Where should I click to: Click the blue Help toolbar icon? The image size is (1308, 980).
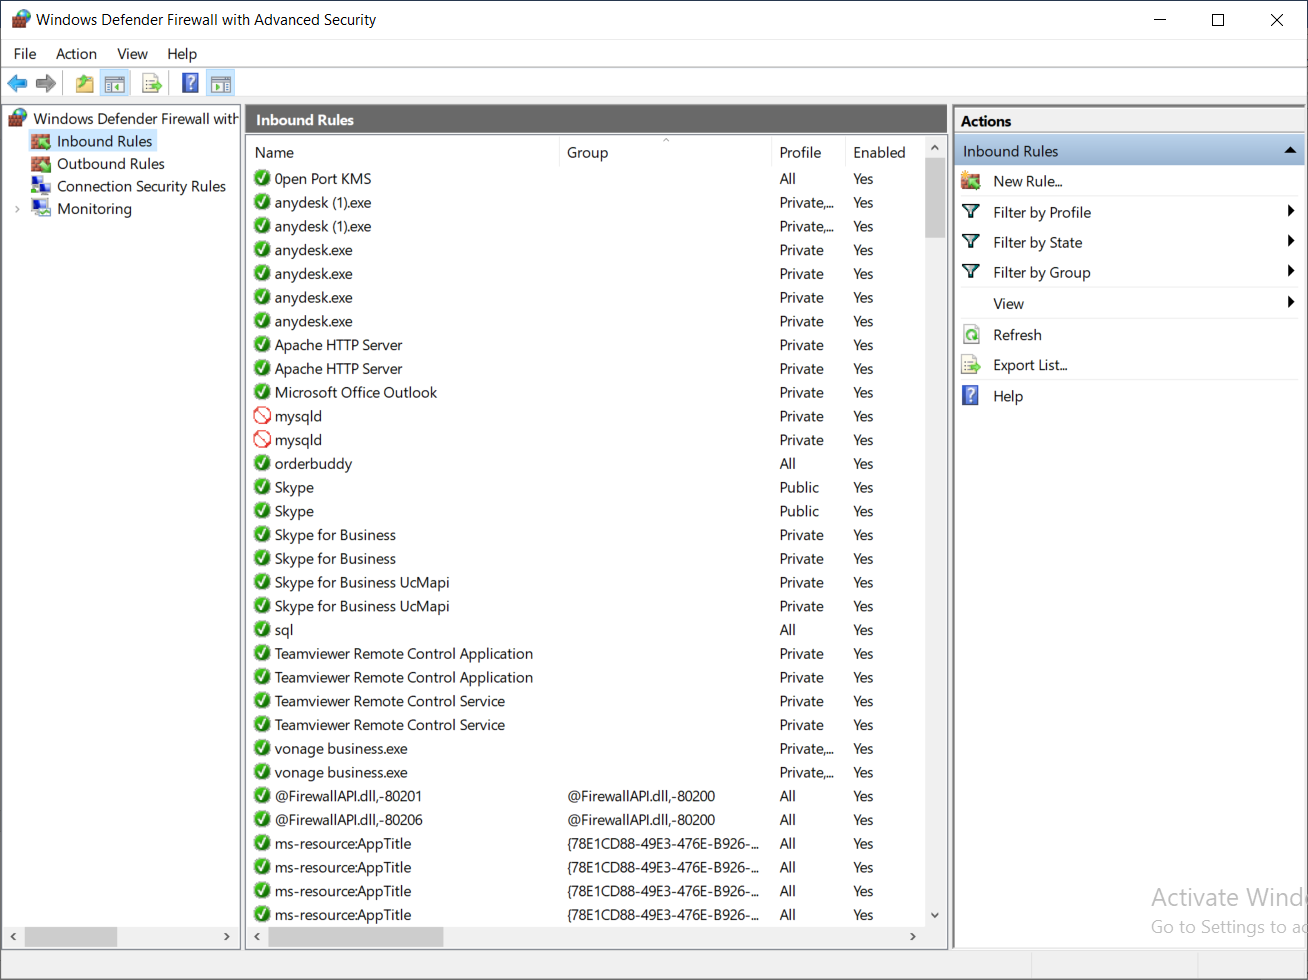pos(190,84)
